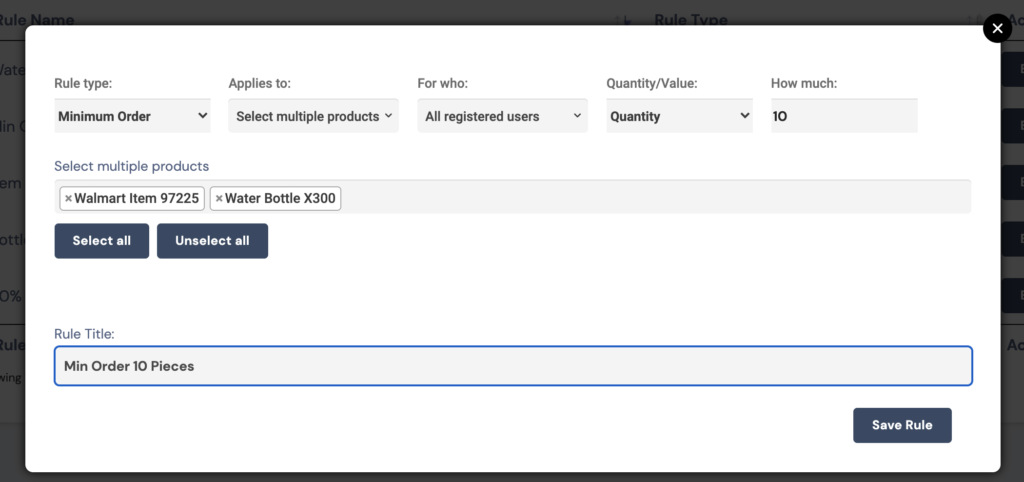Click the Walmart Item 97225 tag text
The image size is (1024, 482).
pos(136,199)
